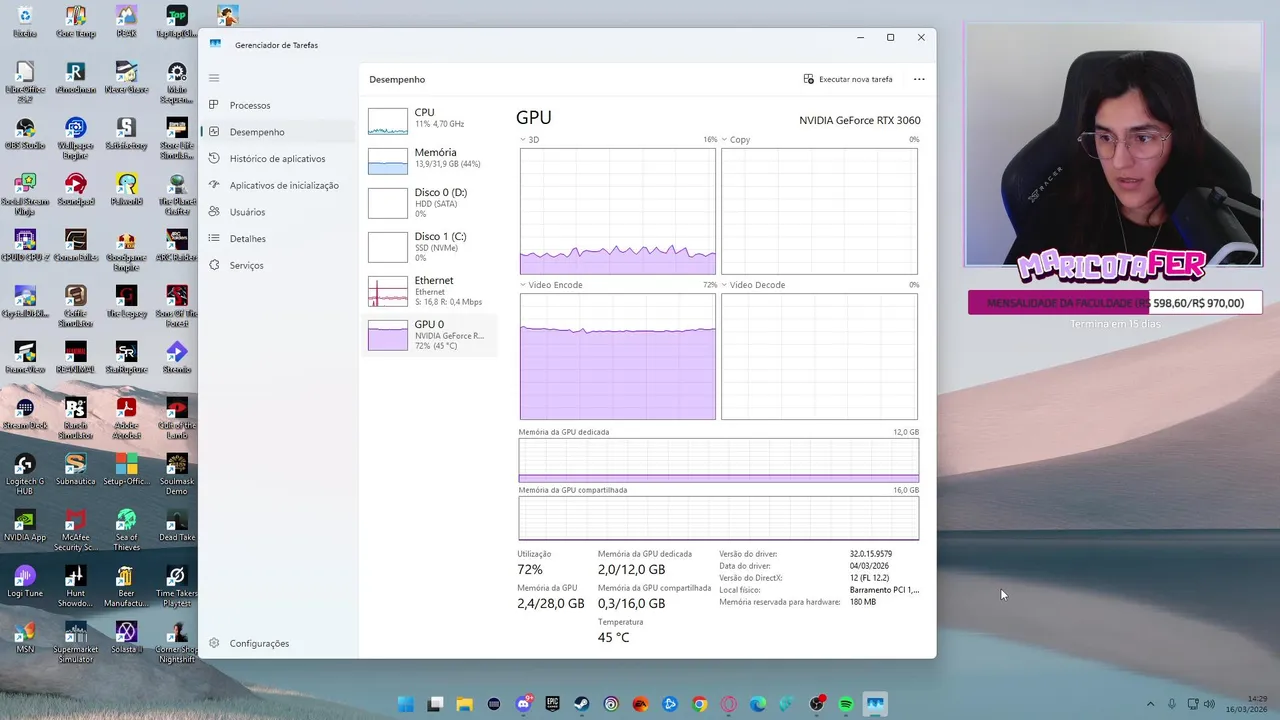Open the Sons Of The Forest shortcut
Screen dimensions: 1280x720
(177, 306)
